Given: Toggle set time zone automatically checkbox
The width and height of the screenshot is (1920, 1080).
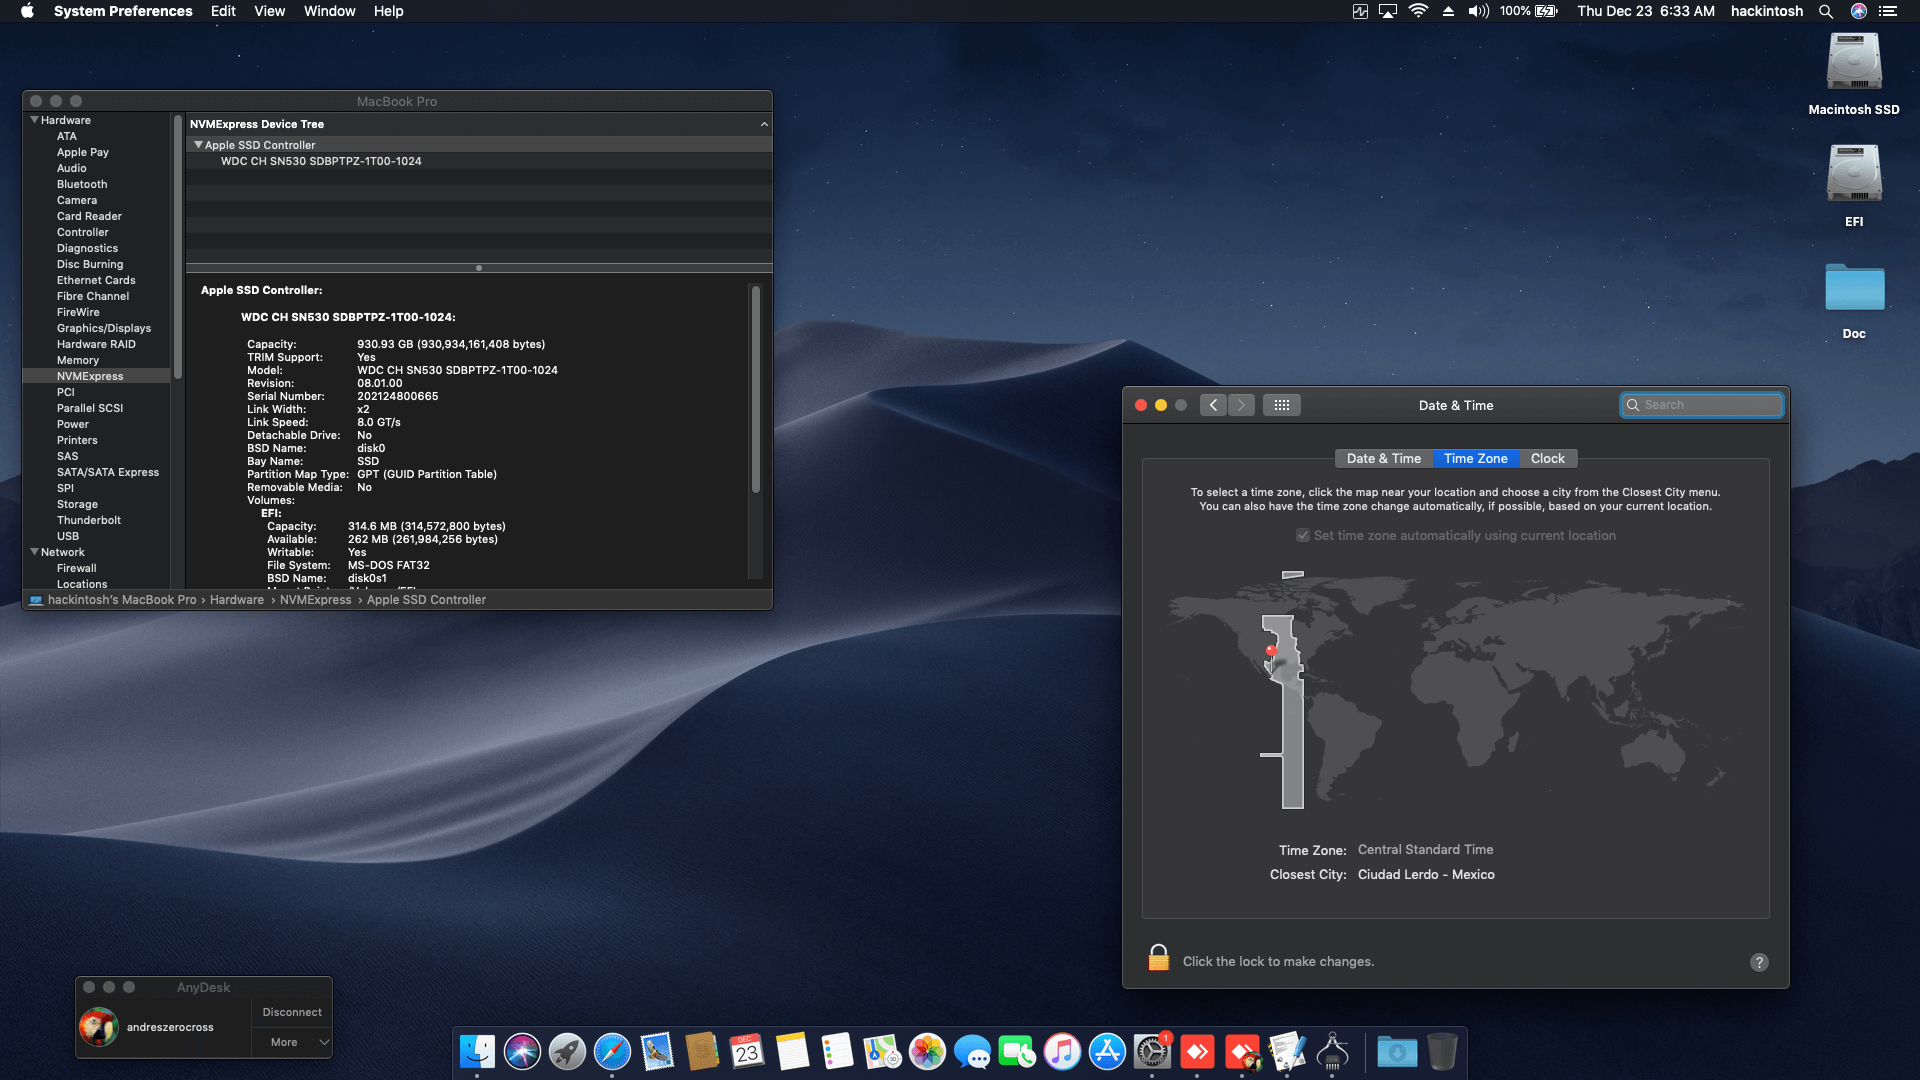Looking at the screenshot, I should [x=1303, y=536].
